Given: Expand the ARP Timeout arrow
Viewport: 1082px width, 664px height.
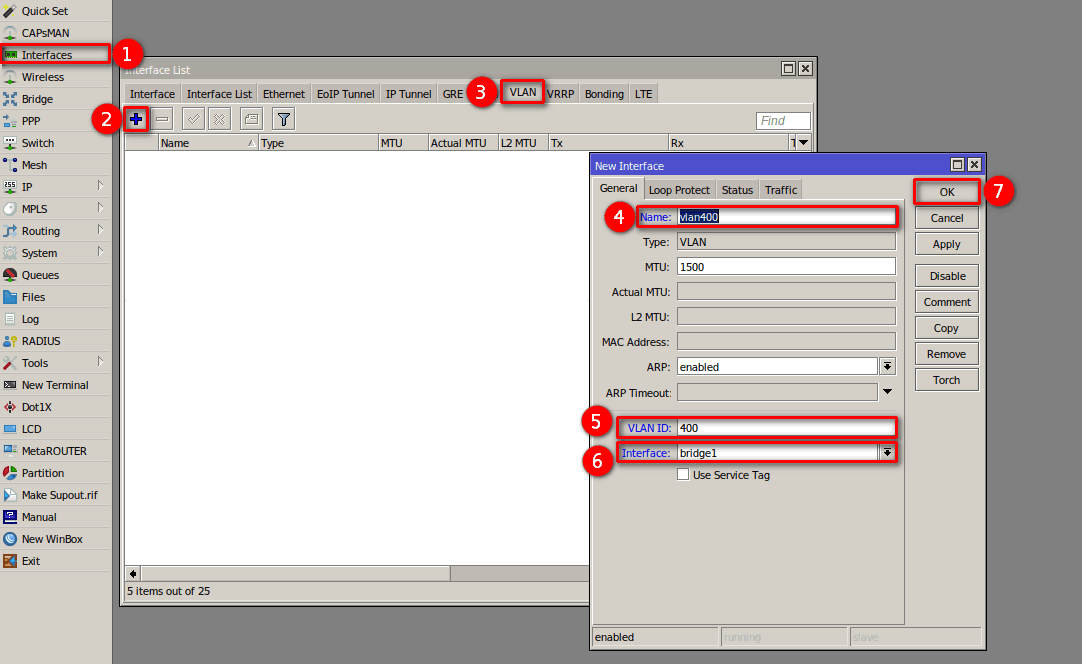Looking at the screenshot, I should point(886,392).
